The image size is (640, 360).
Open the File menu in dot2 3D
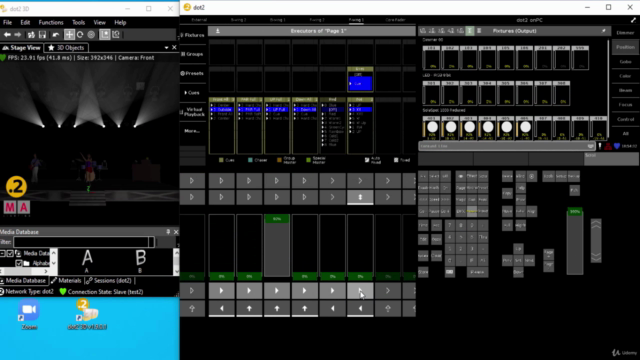(x=8, y=22)
